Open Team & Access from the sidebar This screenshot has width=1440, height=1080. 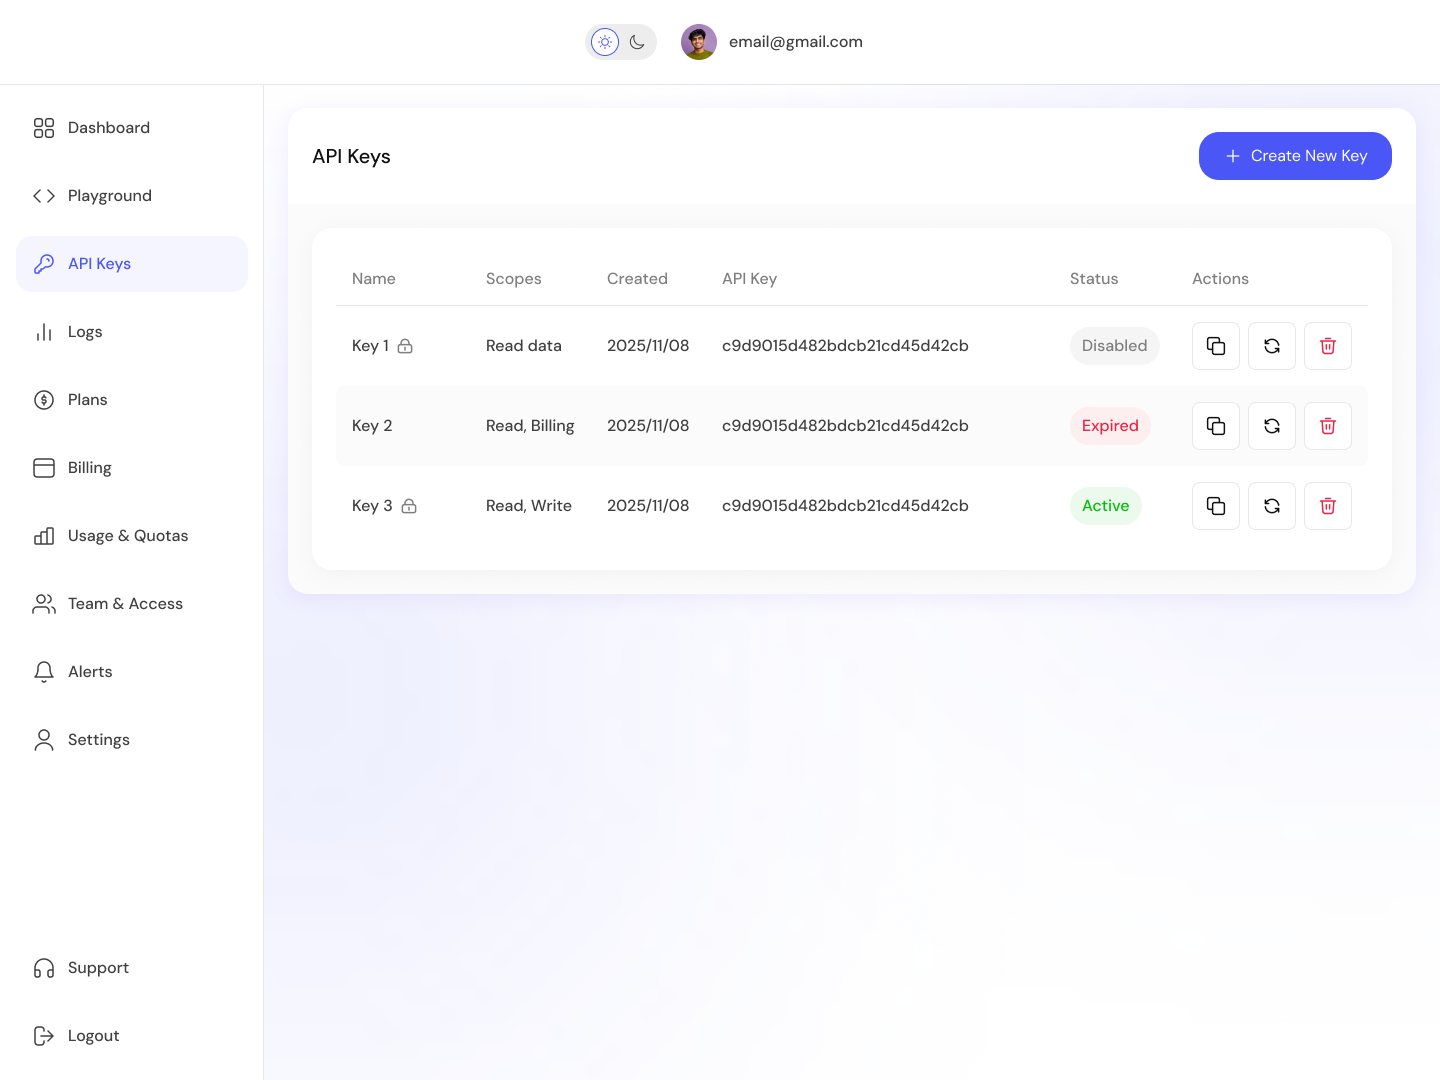(125, 603)
